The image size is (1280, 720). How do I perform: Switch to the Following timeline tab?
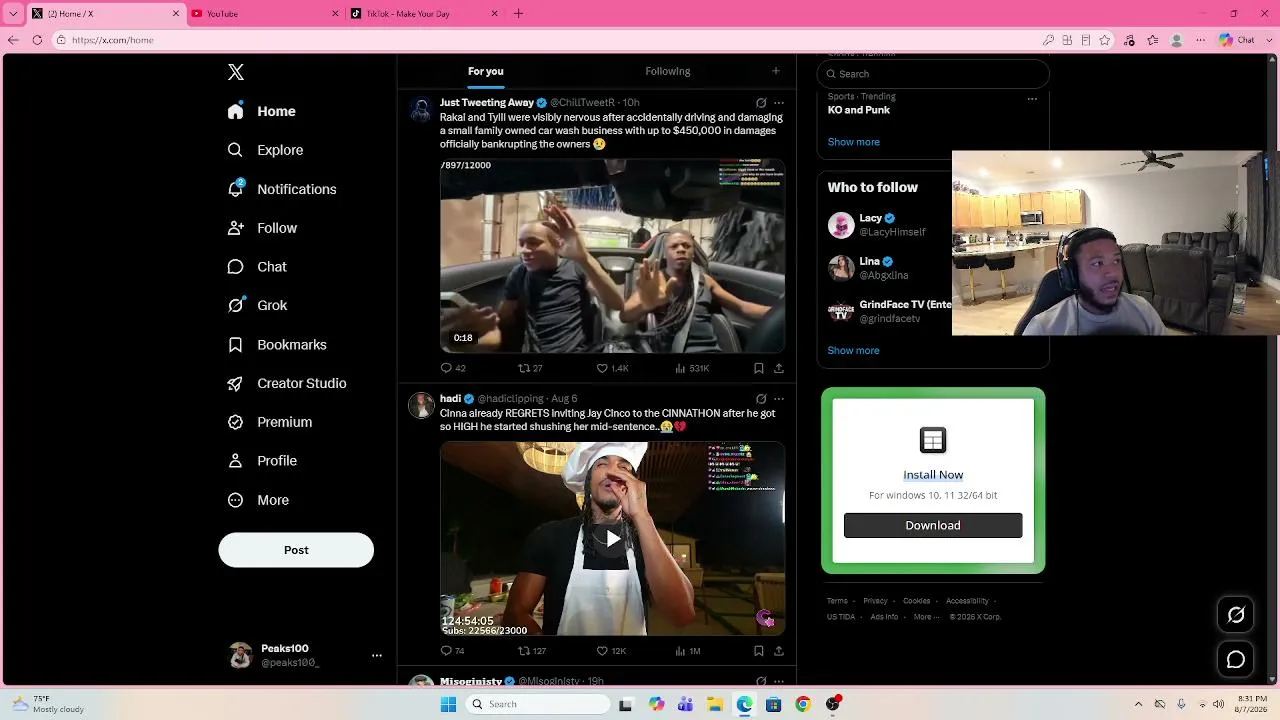tap(668, 71)
